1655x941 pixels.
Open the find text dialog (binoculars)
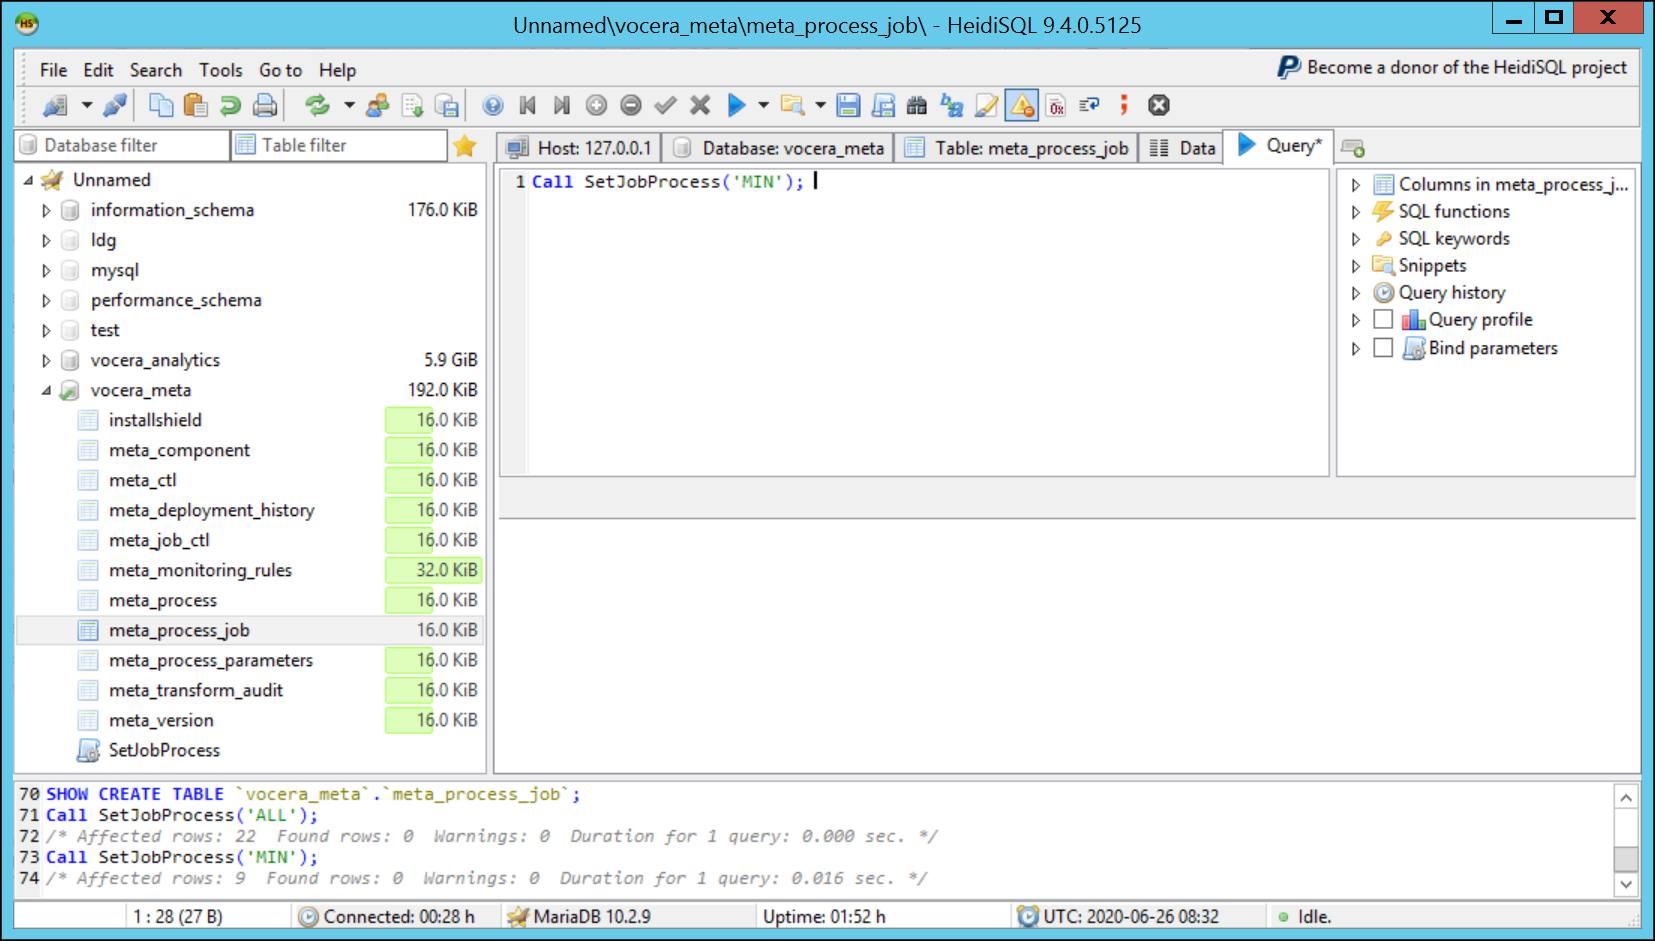click(916, 105)
